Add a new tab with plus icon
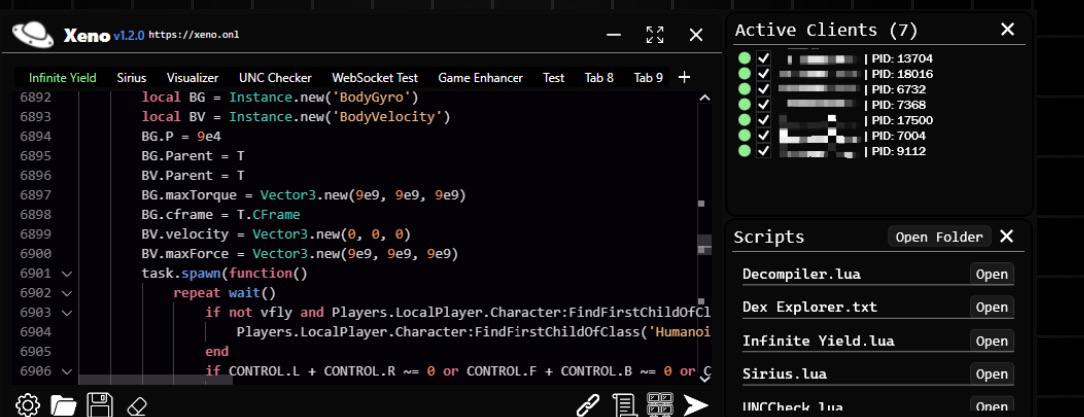Screen dimensions: 1084x417 pos(684,77)
